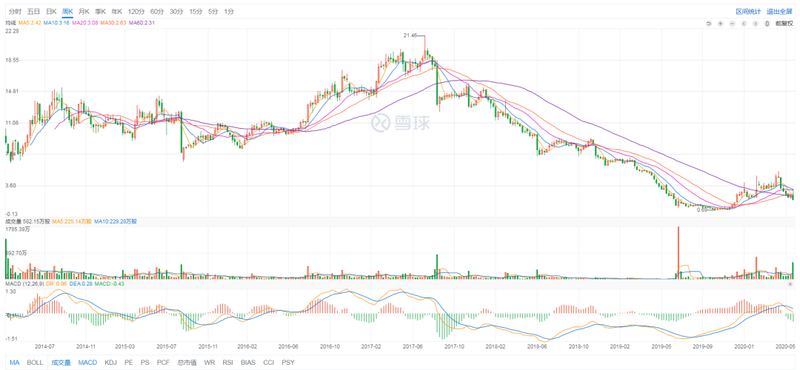Shift chart right with the right arrow icon
Image resolution: width=800 pixels, height=370 pixels.
(756, 23)
